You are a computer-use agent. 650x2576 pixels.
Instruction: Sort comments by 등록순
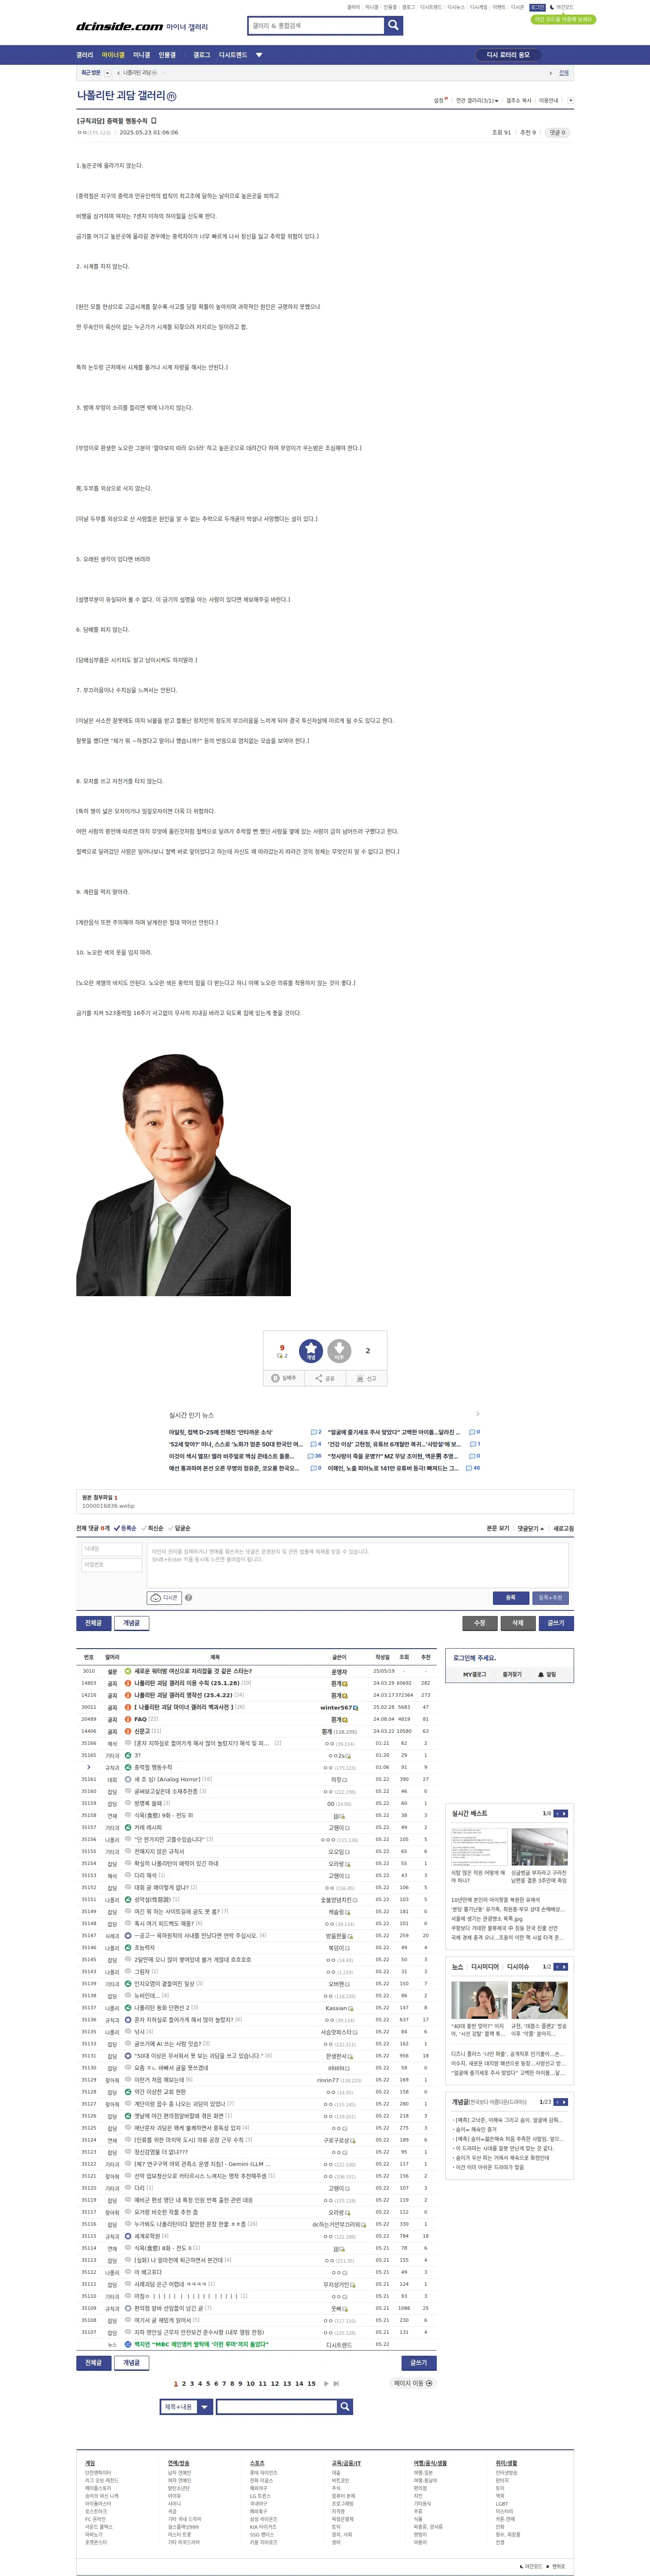[x=125, y=1528]
